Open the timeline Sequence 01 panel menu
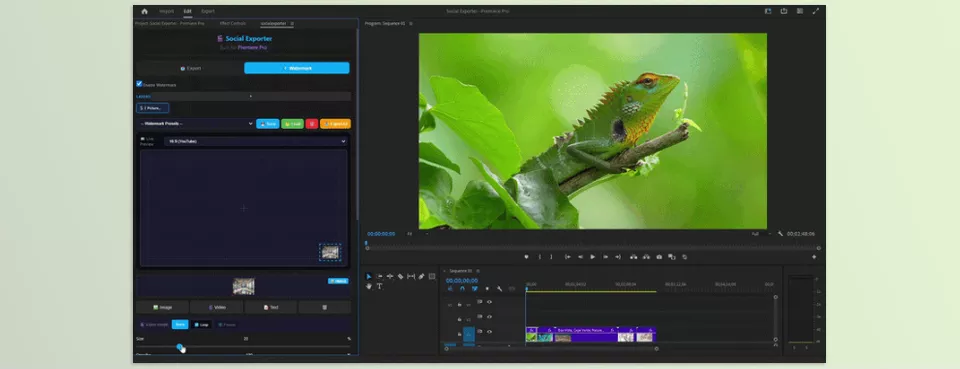 [478, 270]
